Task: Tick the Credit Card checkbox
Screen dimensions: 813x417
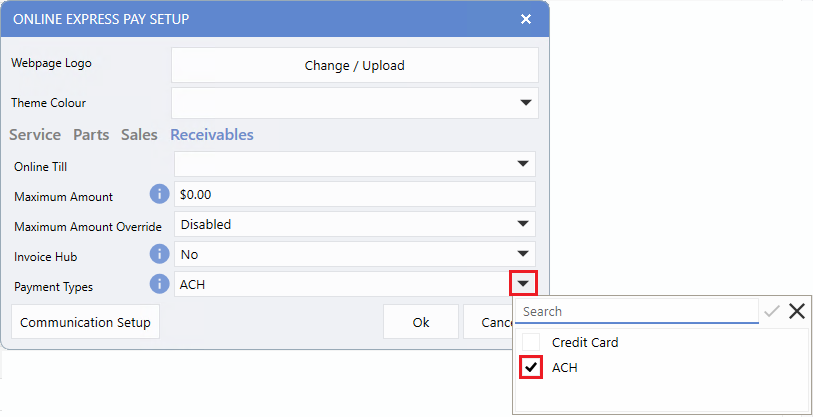Action: click(x=530, y=342)
